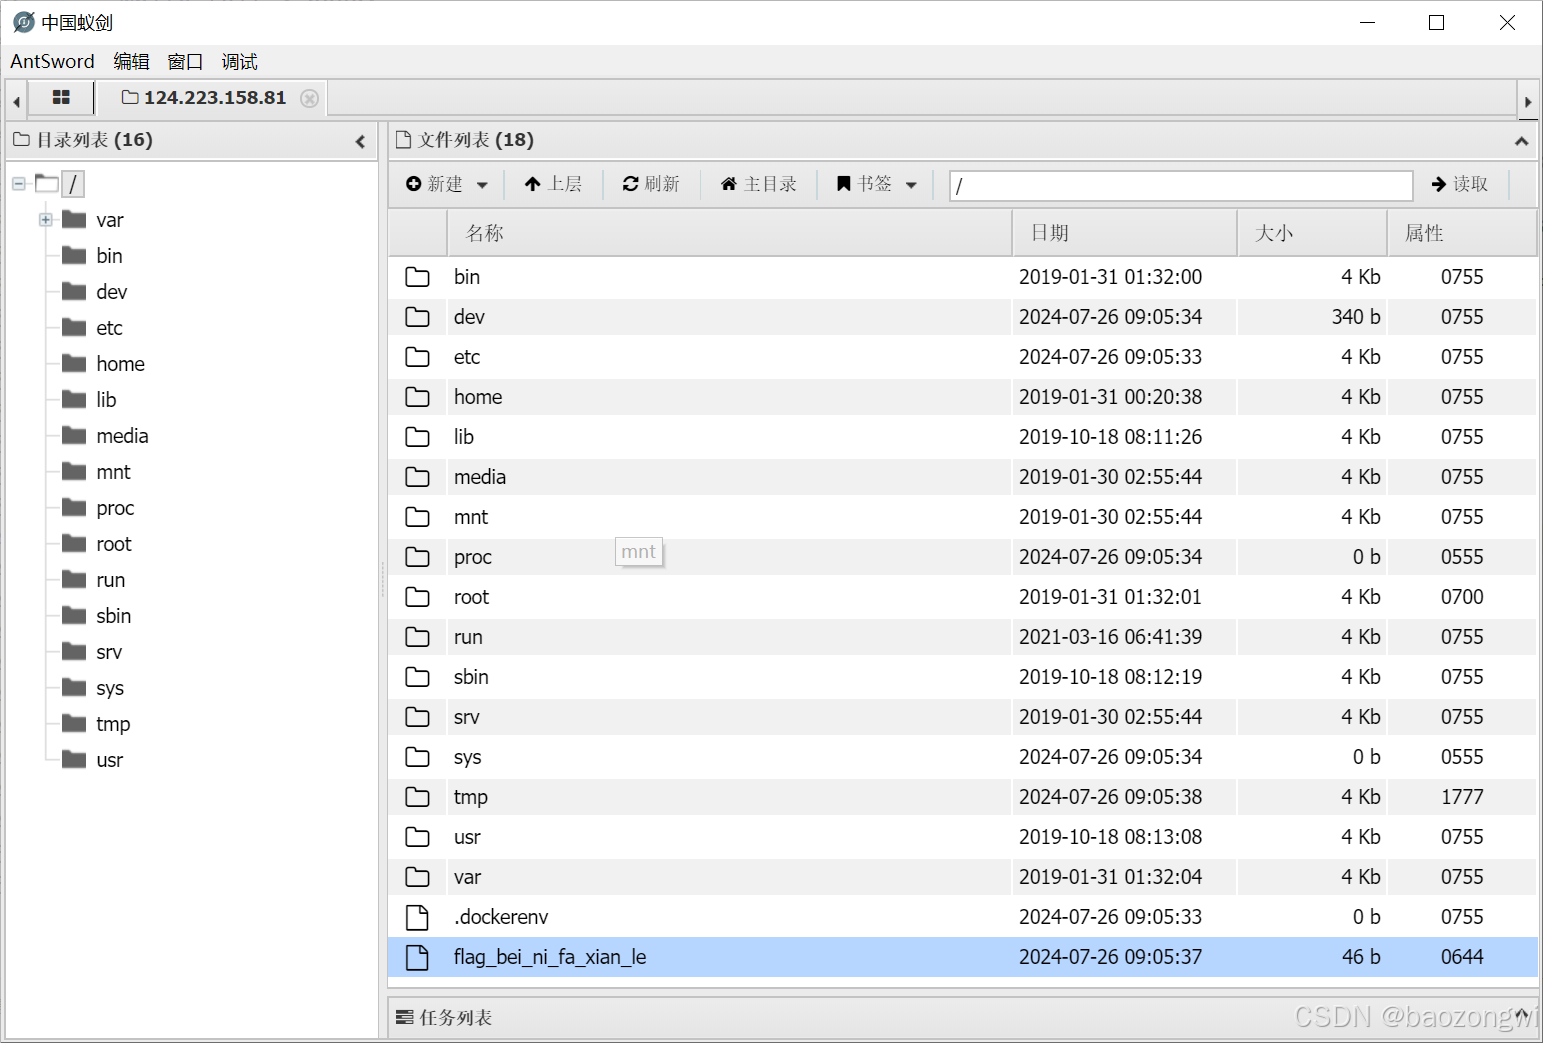Click the path input field

(1181, 185)
